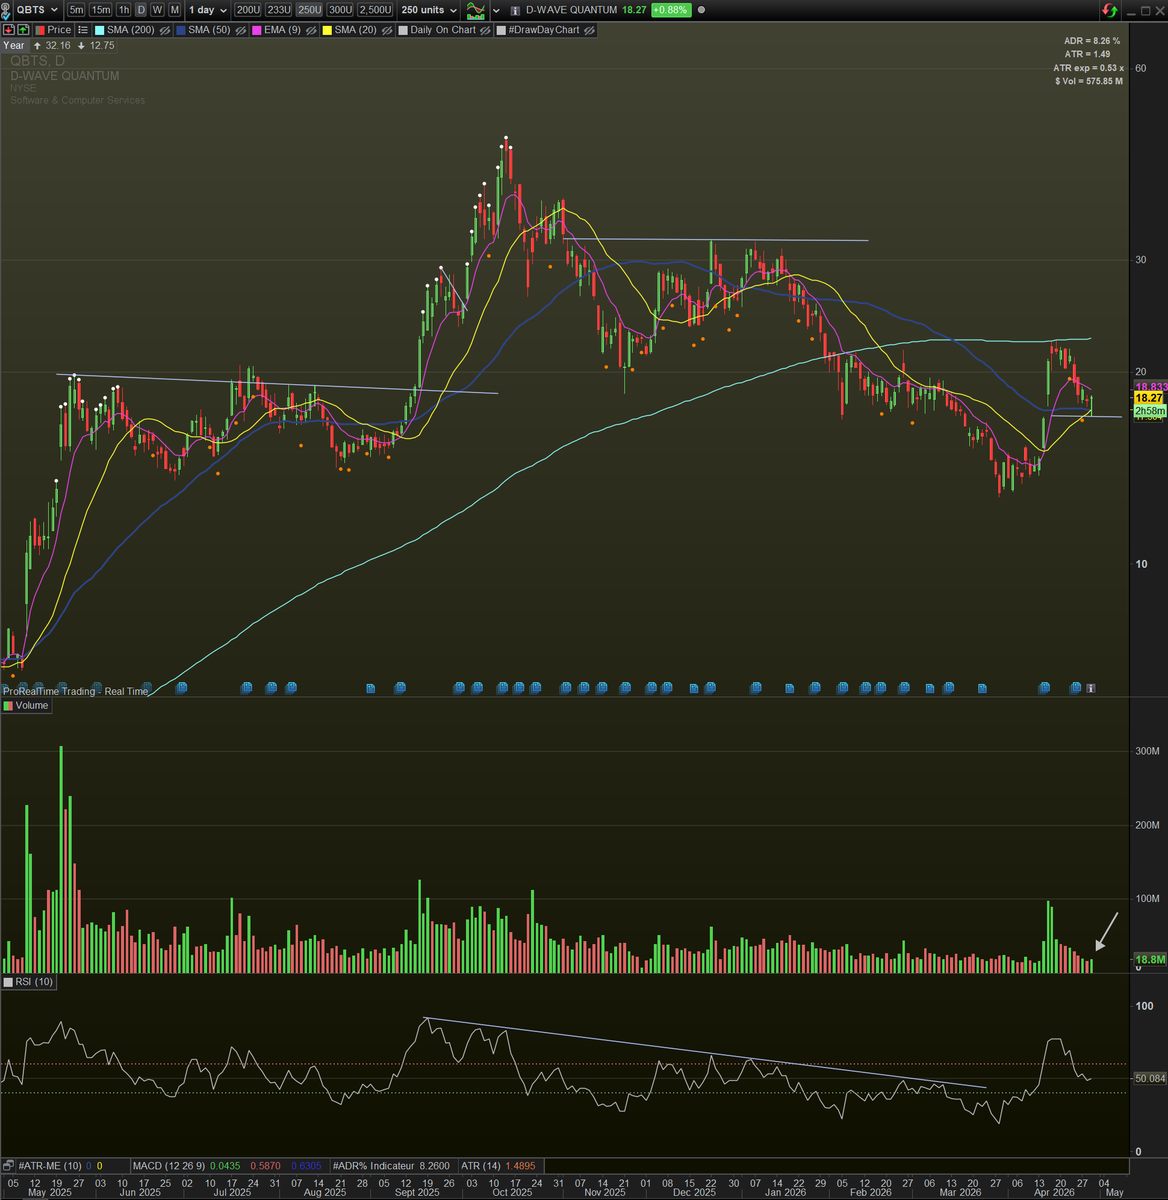
Task: Click the red down-arrow sell icon
Action: click(x=8, y=30)
